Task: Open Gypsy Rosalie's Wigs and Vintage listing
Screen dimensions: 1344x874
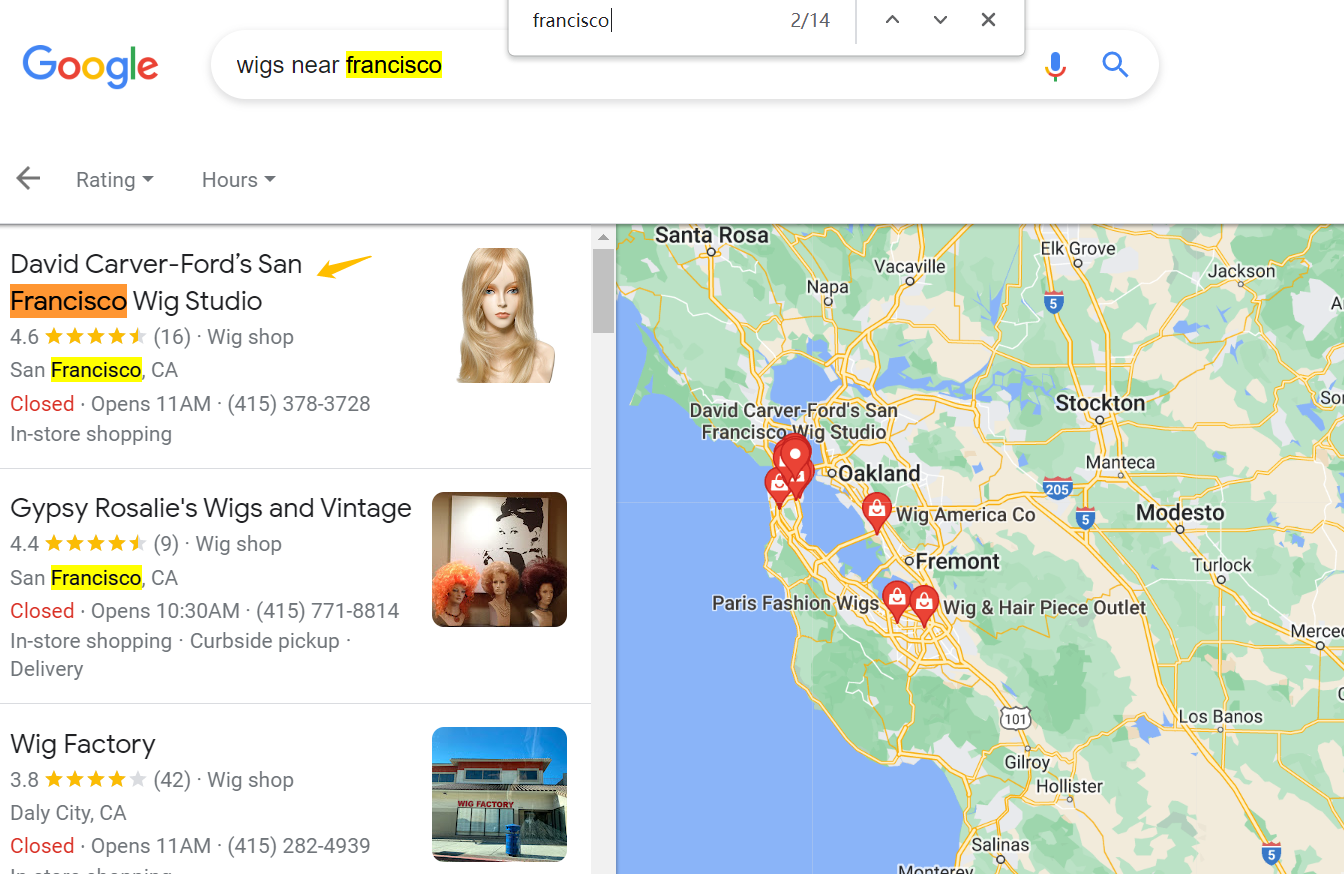Action: (x=211, y=508)
